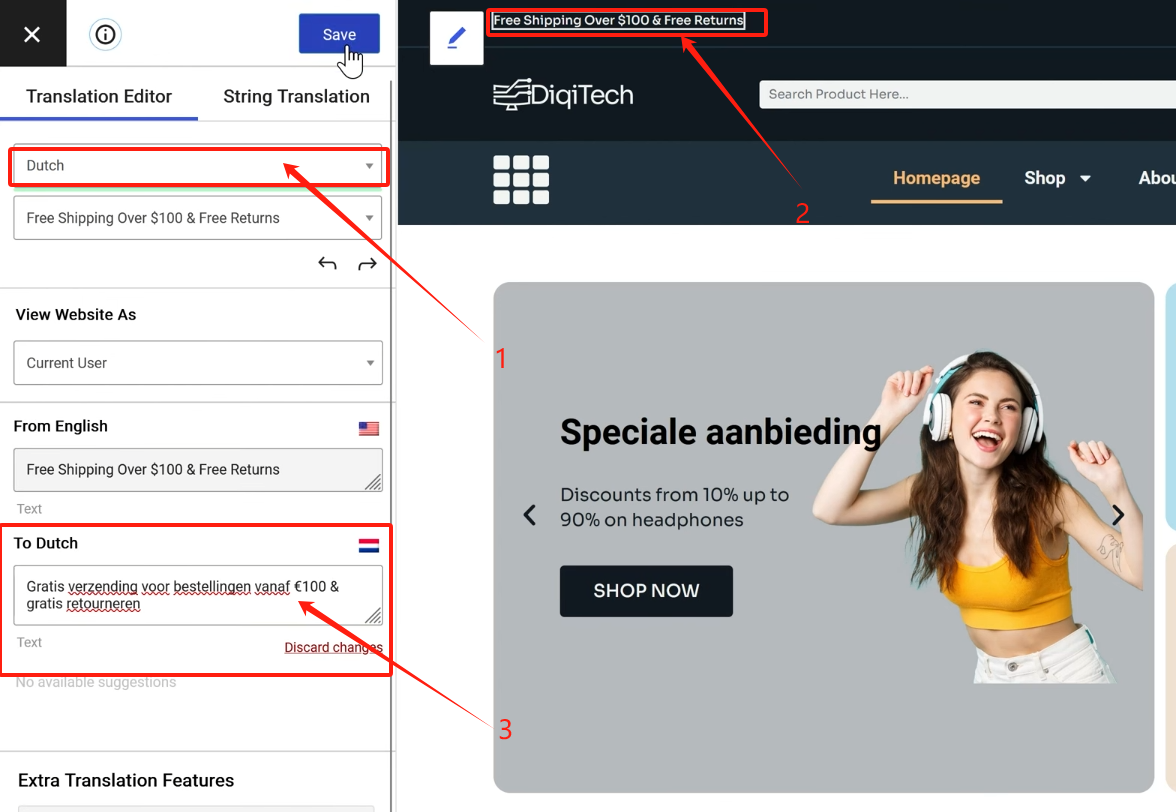Click the DiqiTech logo

[x=563, y=94]
